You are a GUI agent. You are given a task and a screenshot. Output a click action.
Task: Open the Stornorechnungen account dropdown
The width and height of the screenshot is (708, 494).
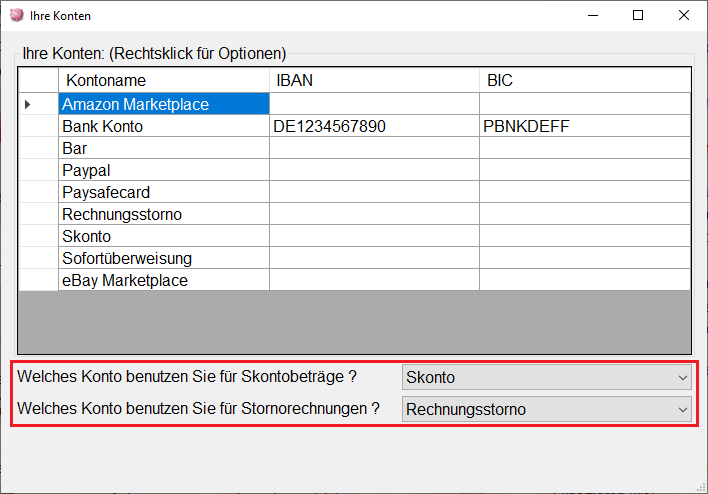click(546, 409)
